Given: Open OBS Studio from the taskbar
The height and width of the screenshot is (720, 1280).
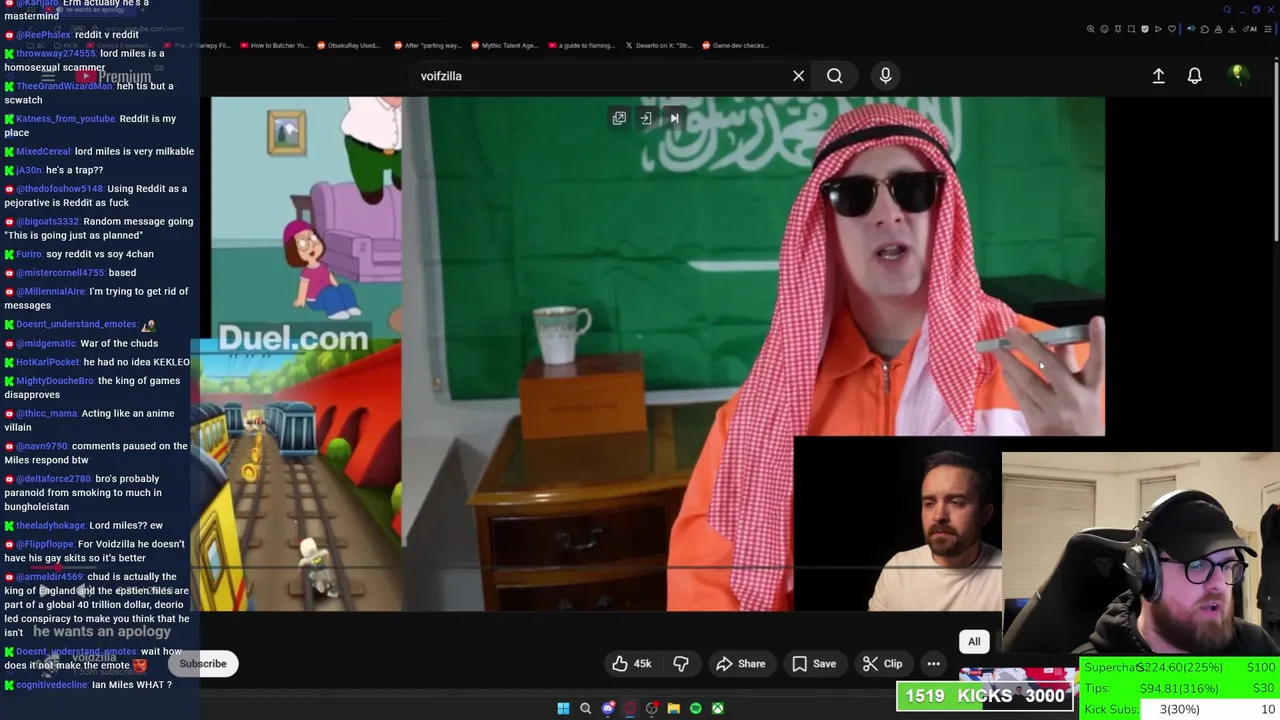Looking at the screenshot, I should (651, 708).
